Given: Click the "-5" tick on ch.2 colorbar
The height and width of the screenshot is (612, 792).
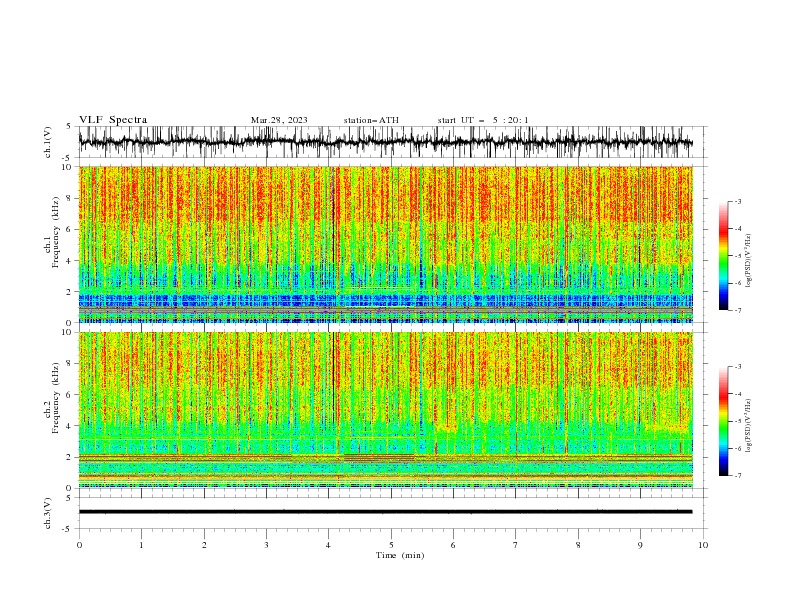Looking at the screenshot, I should [x=738, y=421].
